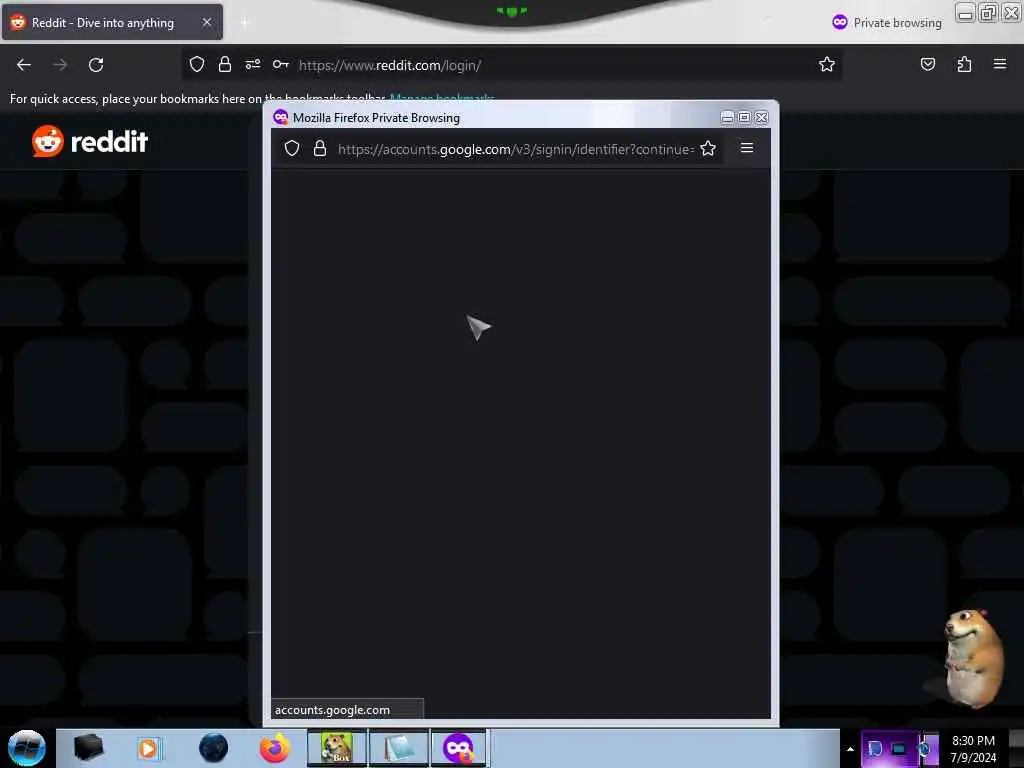Click the padlock icon in Google popup window
This screenshot has width=1024, height=768.
click(319, 148)
